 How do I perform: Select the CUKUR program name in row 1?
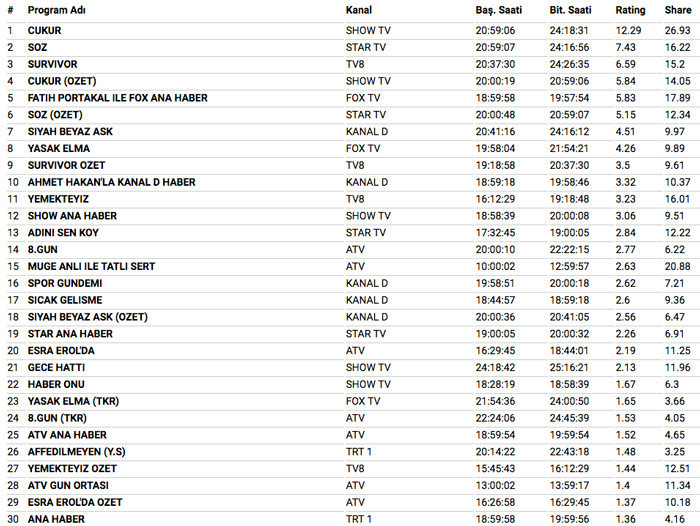pyautogui.click(x=45, y=30)
